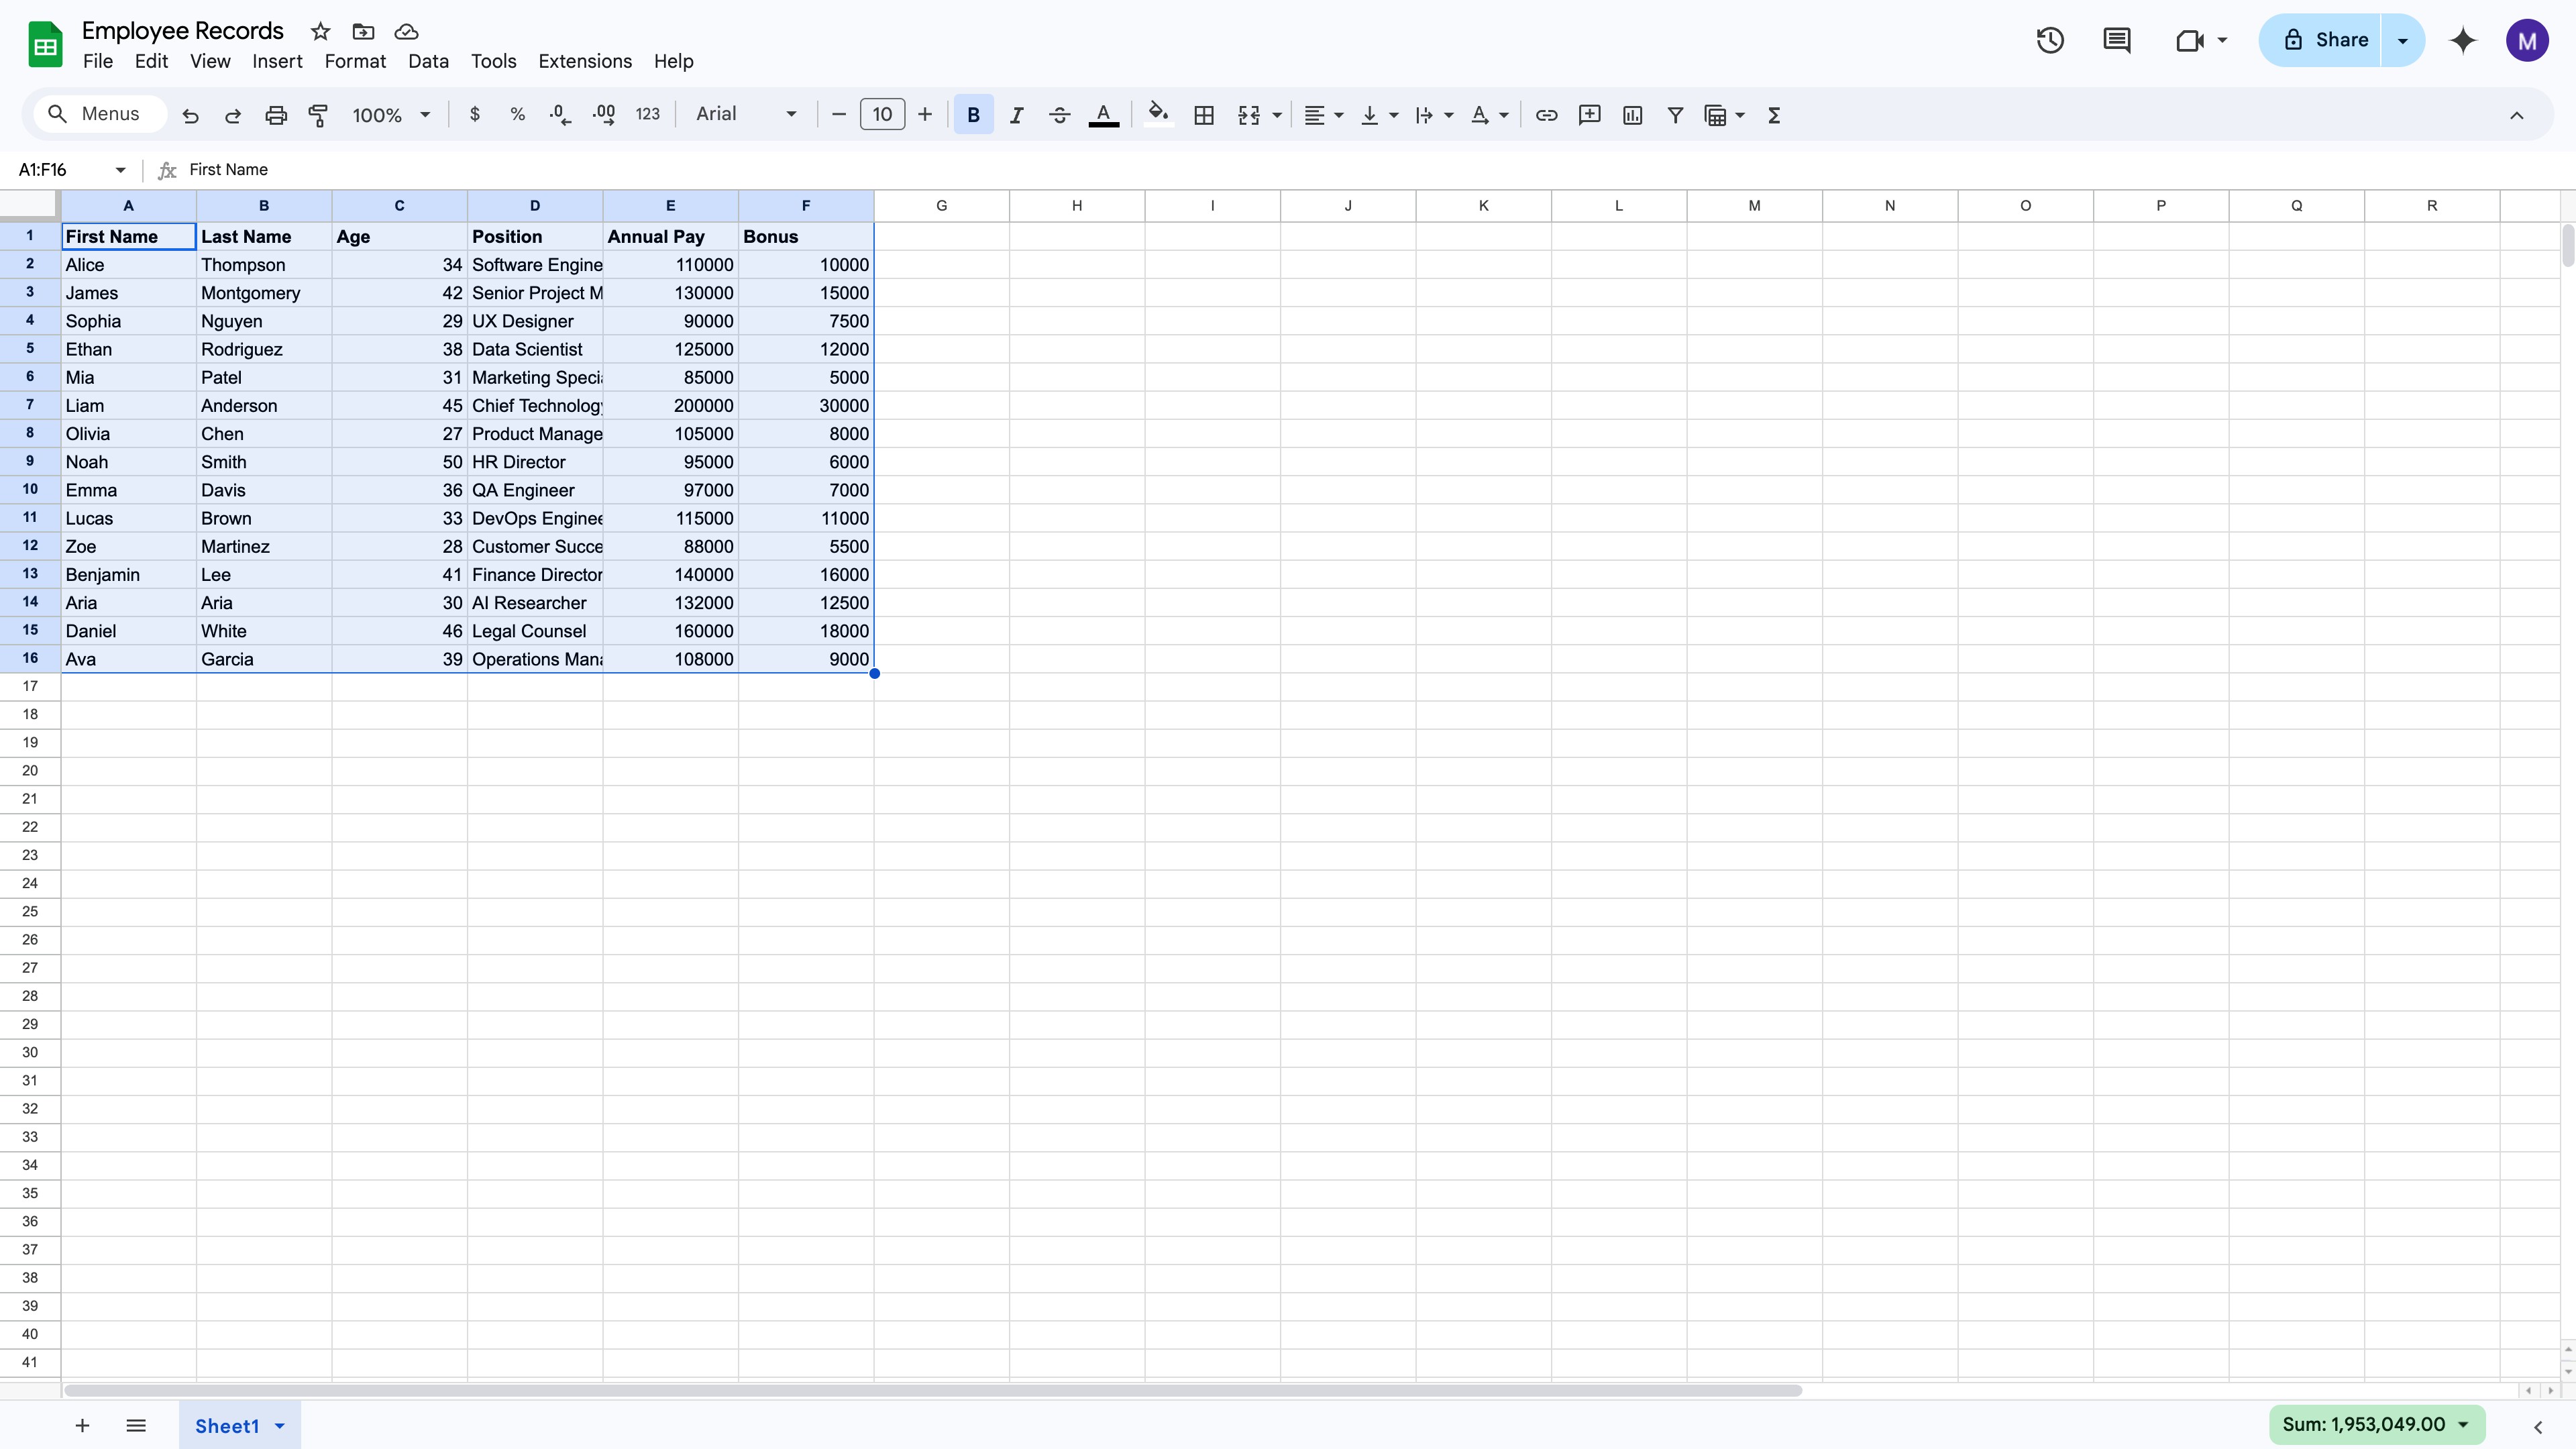
Task: Open filter views dropdown arrow
Action: click(1740, 115)
